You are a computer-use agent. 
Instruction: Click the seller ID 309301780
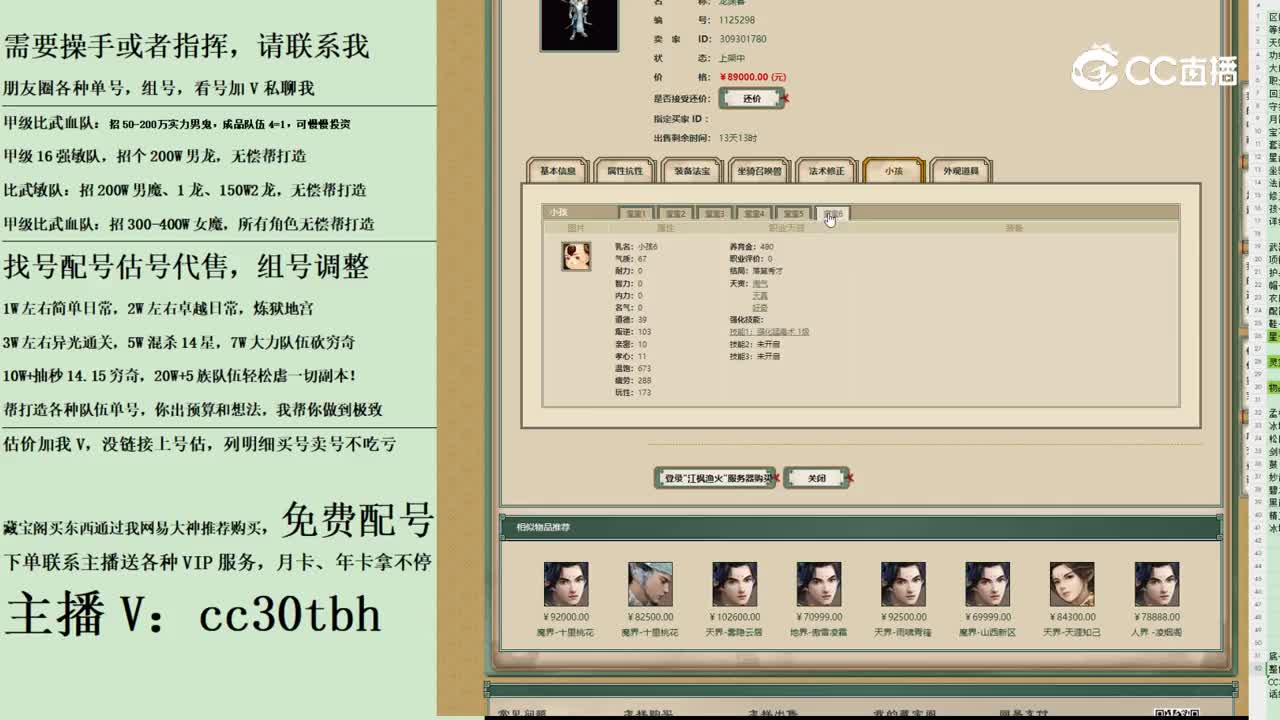(742, 39)
